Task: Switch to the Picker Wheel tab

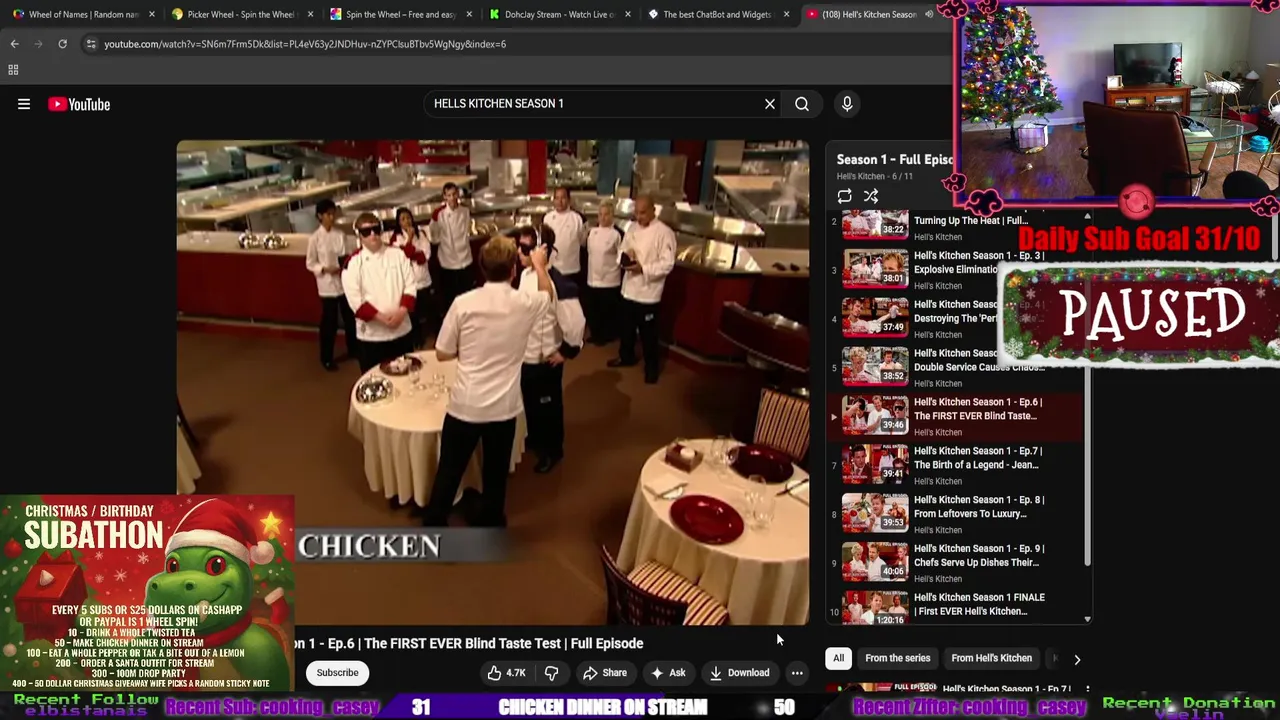Action: pyautogui.click(x=240, y=14)
